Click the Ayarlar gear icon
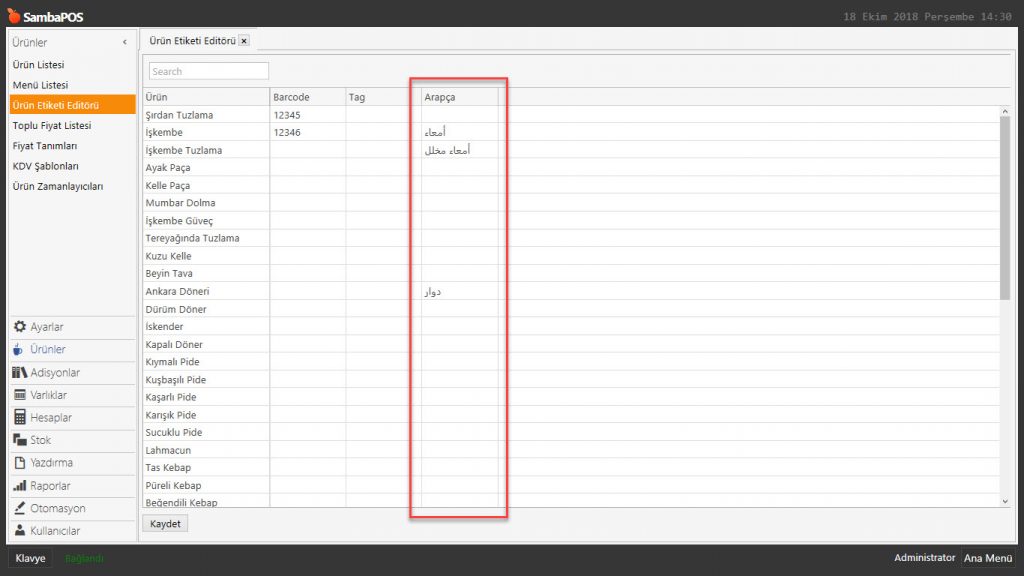 (x=20, y=327)
